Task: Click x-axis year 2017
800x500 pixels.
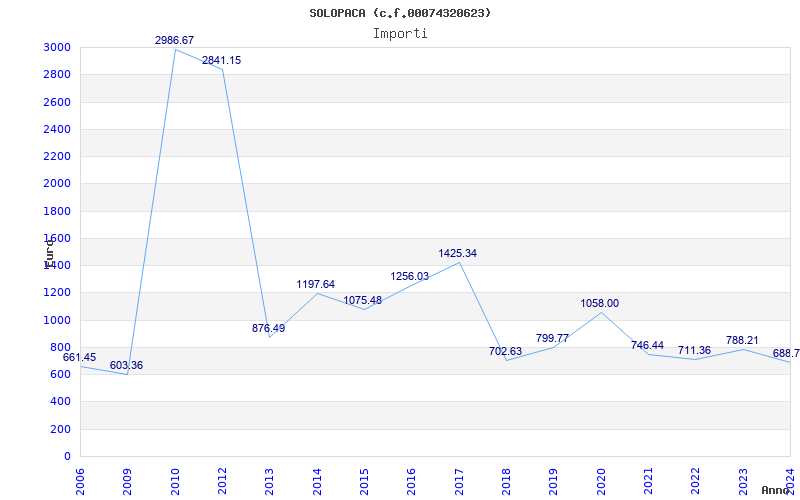Action: pos(459,482)
